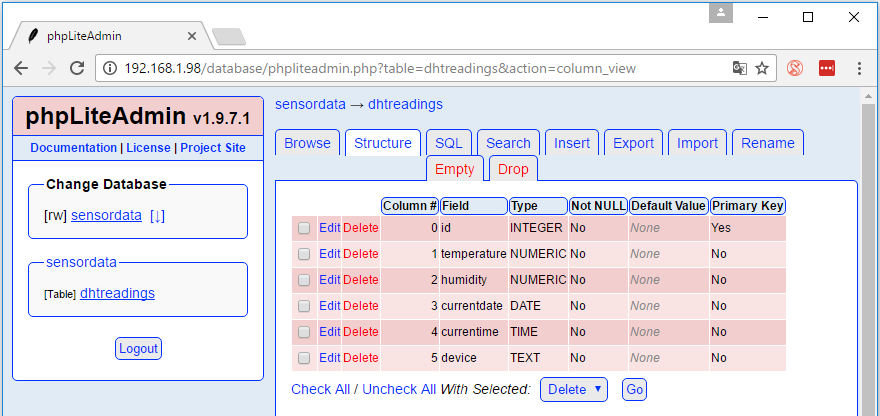Switch to the Browse tab
Viewport: 880px width, 416px height.
click(307, 143)
